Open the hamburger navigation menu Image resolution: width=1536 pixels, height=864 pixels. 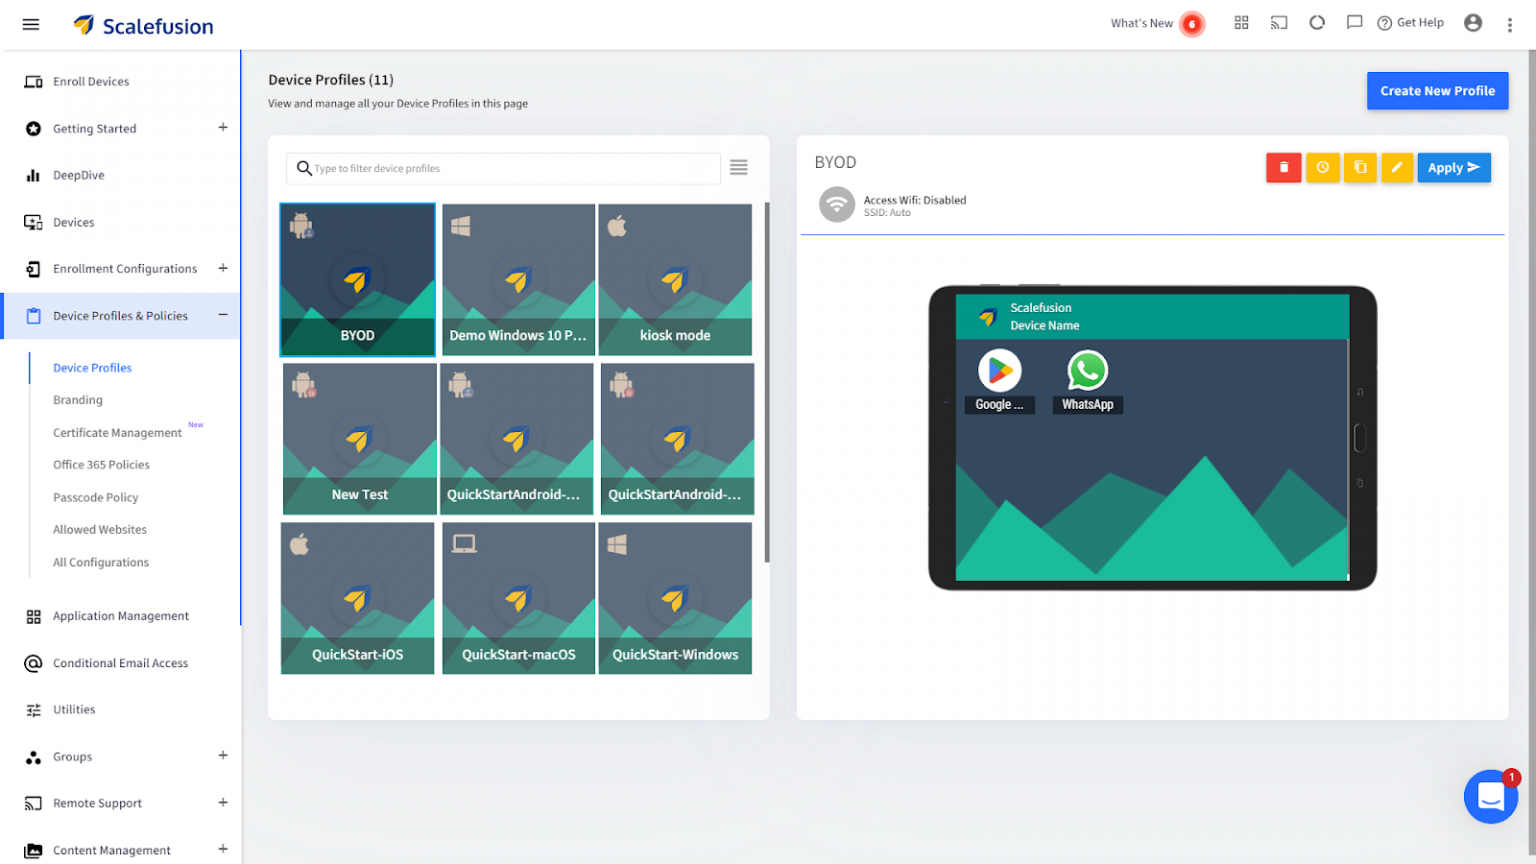point(31,24)
